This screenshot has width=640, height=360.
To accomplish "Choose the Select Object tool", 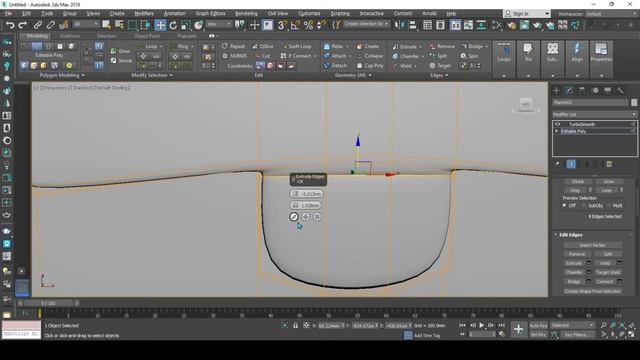I will 107,25.
